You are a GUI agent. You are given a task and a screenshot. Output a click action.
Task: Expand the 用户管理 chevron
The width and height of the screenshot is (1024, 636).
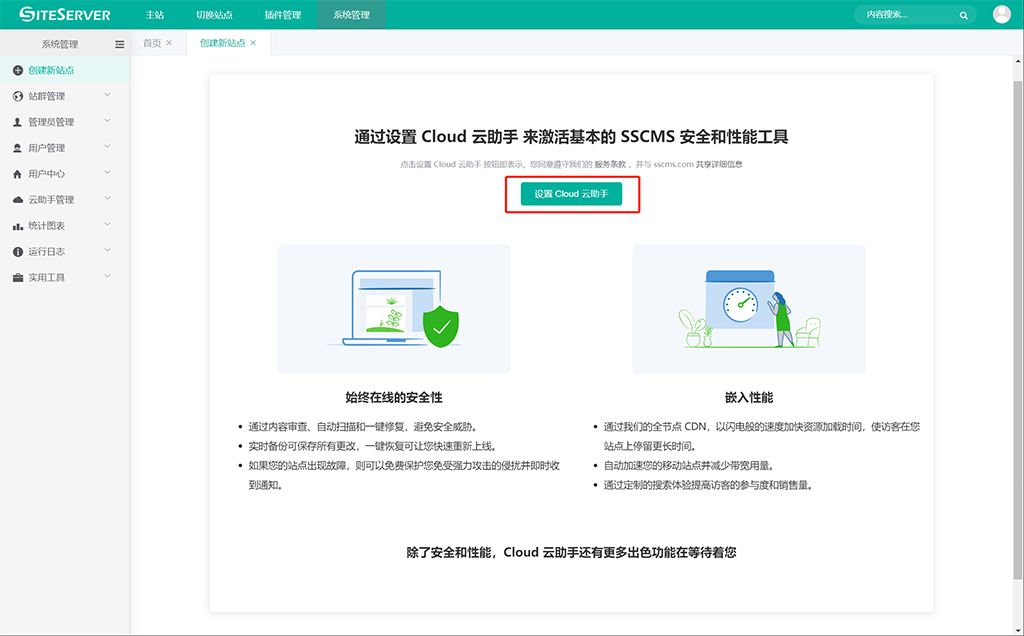click(x=107, y=147)
